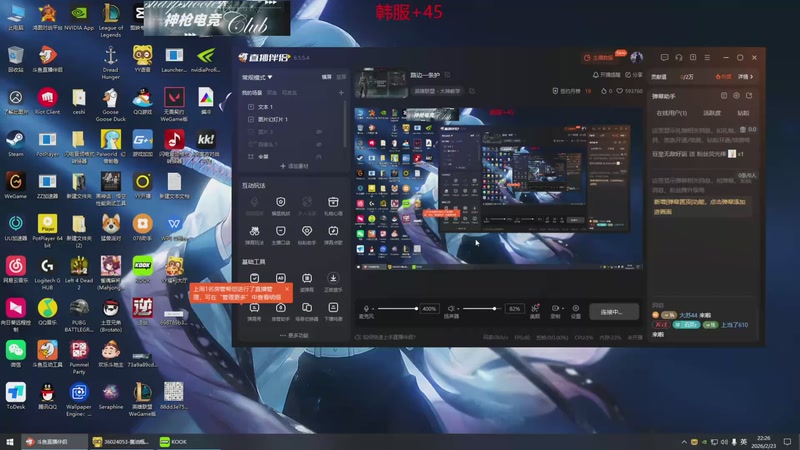Open the taskbar notification center icon
Image resolution: width=800 pixels, height=450 pixels.
(787, 442)
